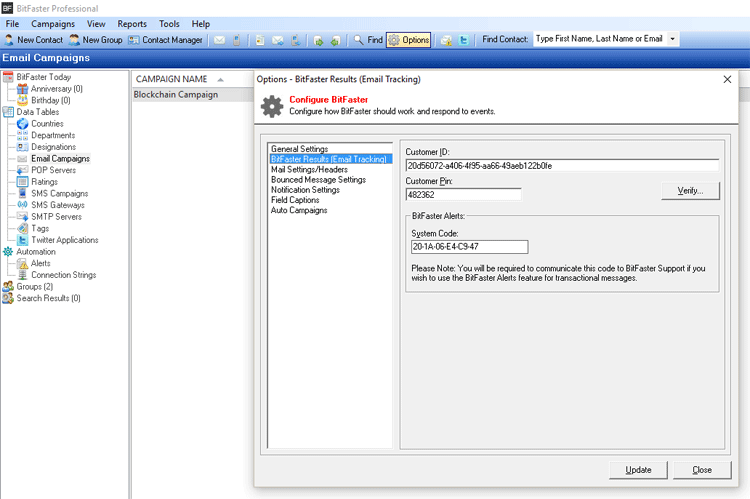
Task: Click the New Contact toolbar button
Action: point(33,40)
